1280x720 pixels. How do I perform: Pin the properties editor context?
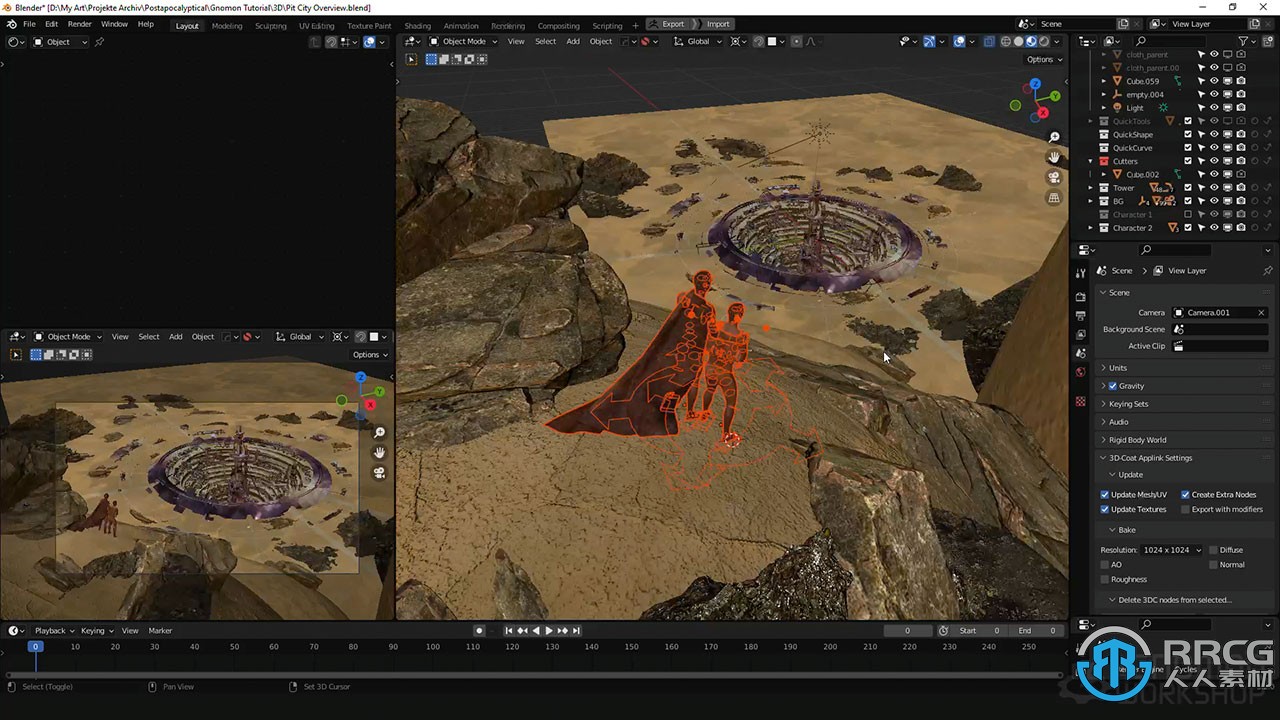coord(1267,271)
